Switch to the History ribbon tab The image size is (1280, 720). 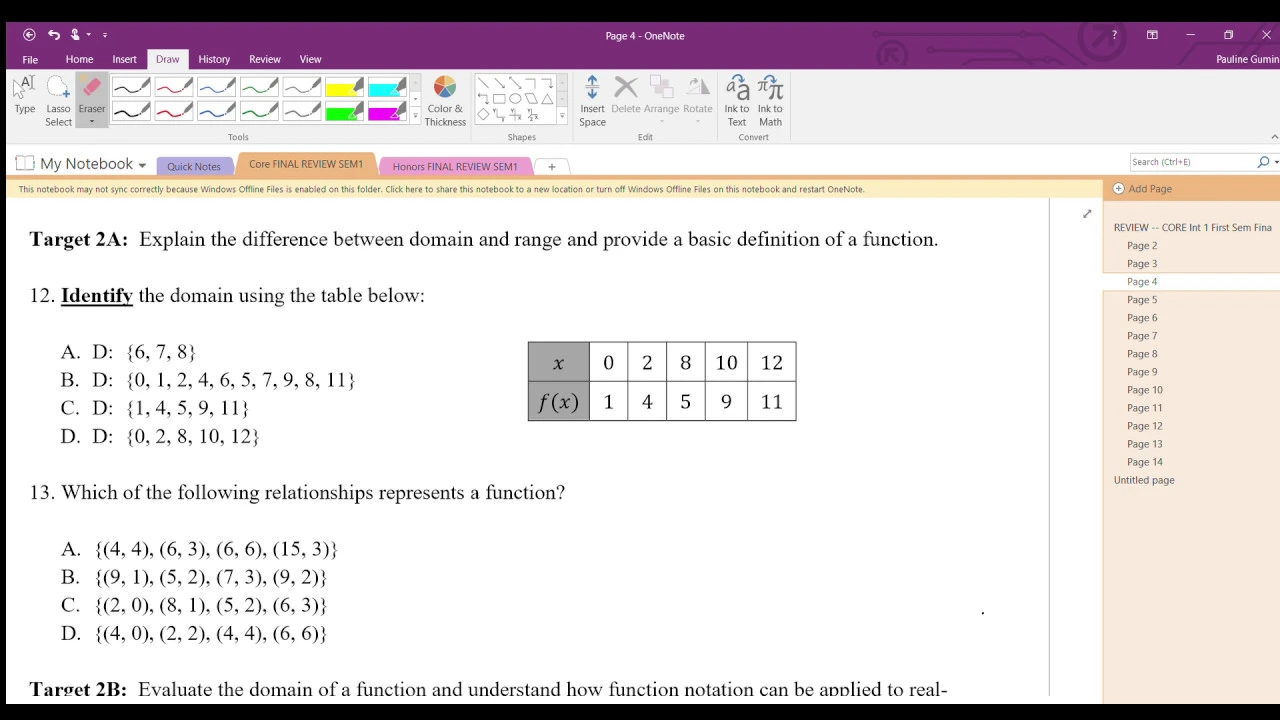tap(214, 59)
